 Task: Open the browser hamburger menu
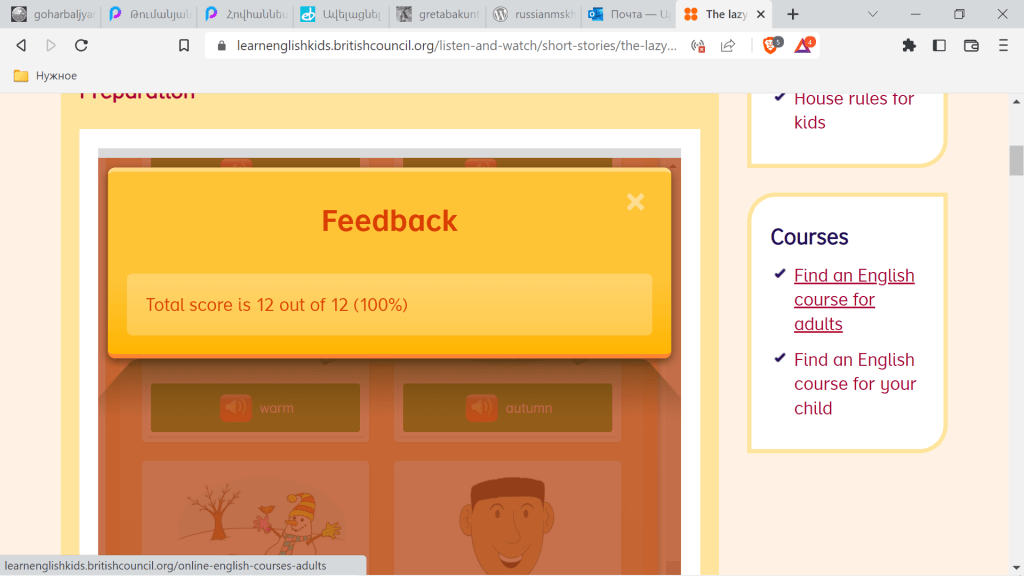(1003, 45)
